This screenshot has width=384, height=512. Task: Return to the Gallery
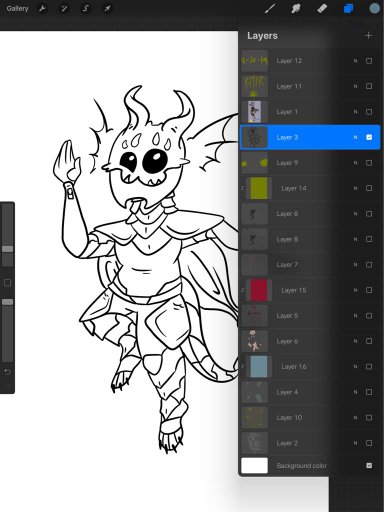click(17, 9)
